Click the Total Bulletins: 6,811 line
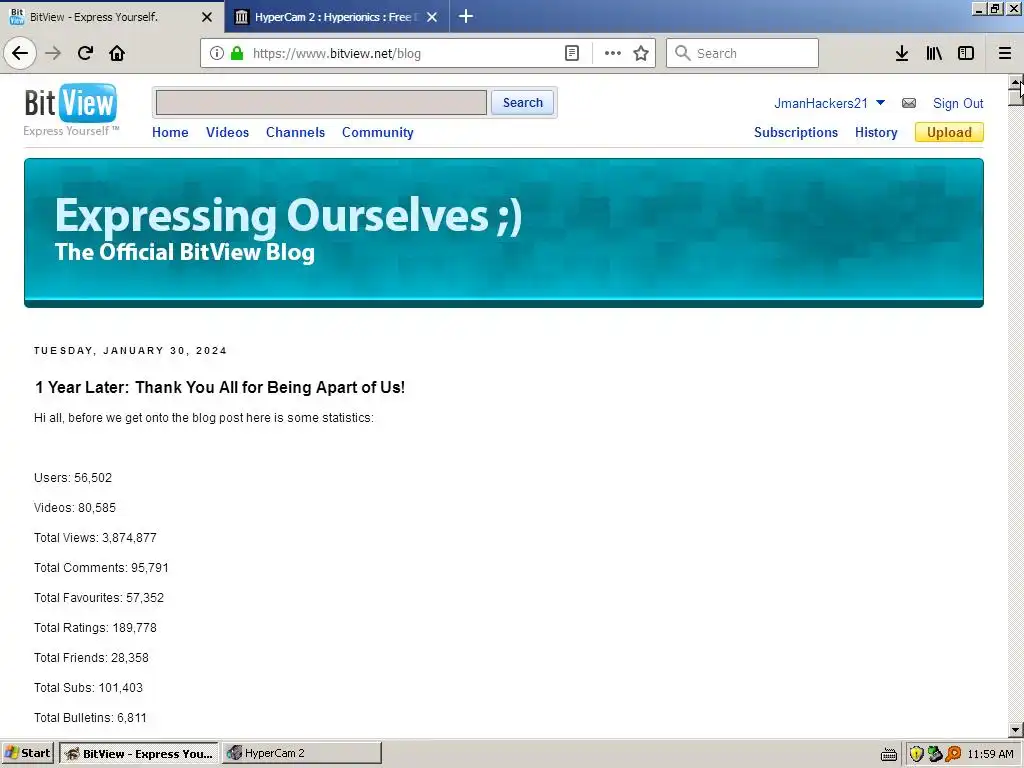1024x768 pixels. click(x=90, y=718)
